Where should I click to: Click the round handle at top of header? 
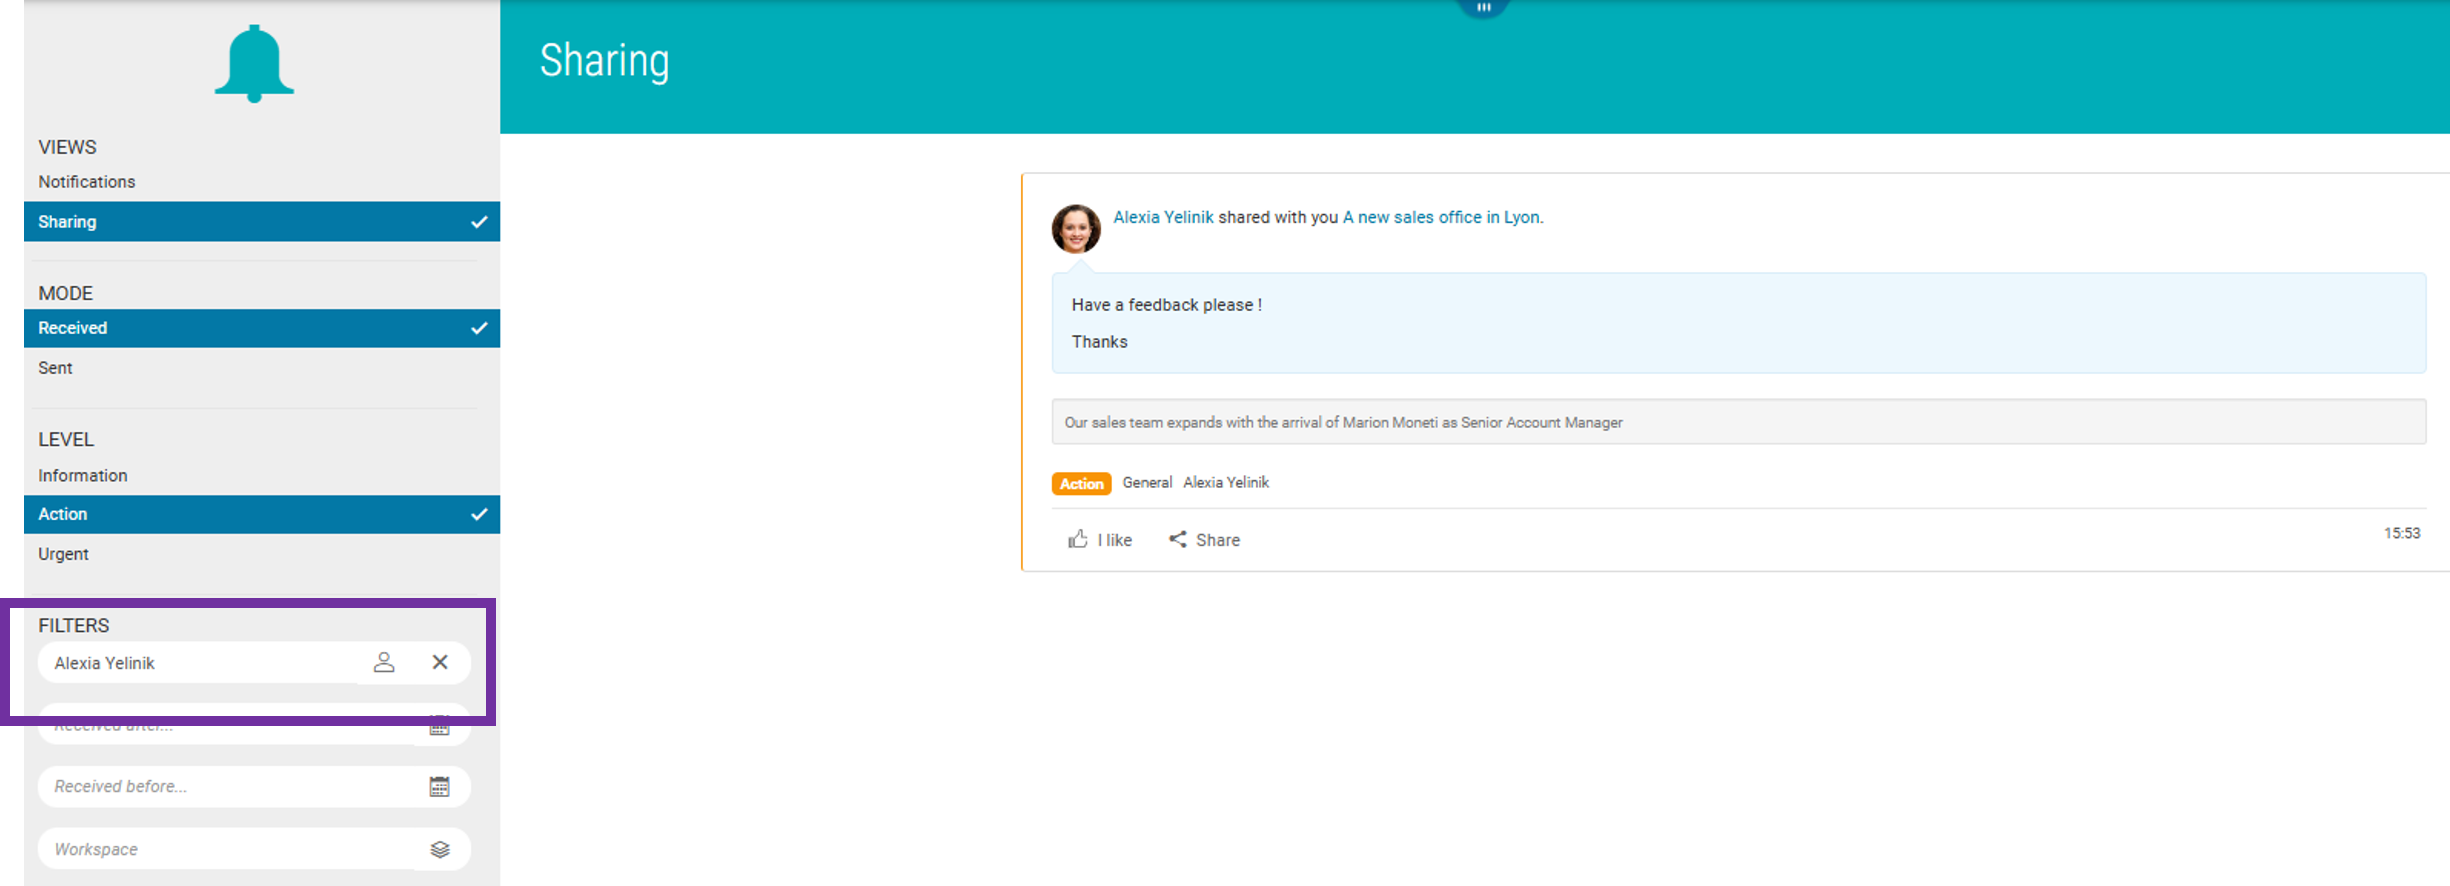point(1483,7)
